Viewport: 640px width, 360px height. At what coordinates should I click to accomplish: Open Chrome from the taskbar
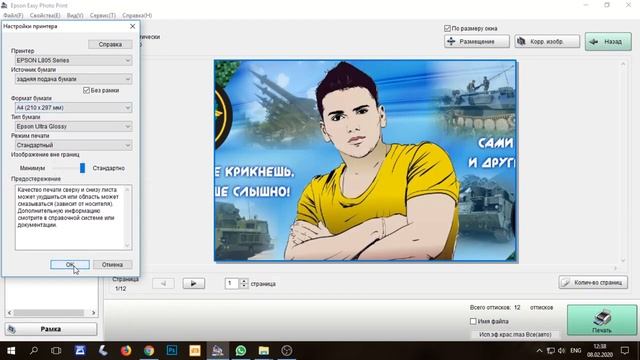coord(149,350)
